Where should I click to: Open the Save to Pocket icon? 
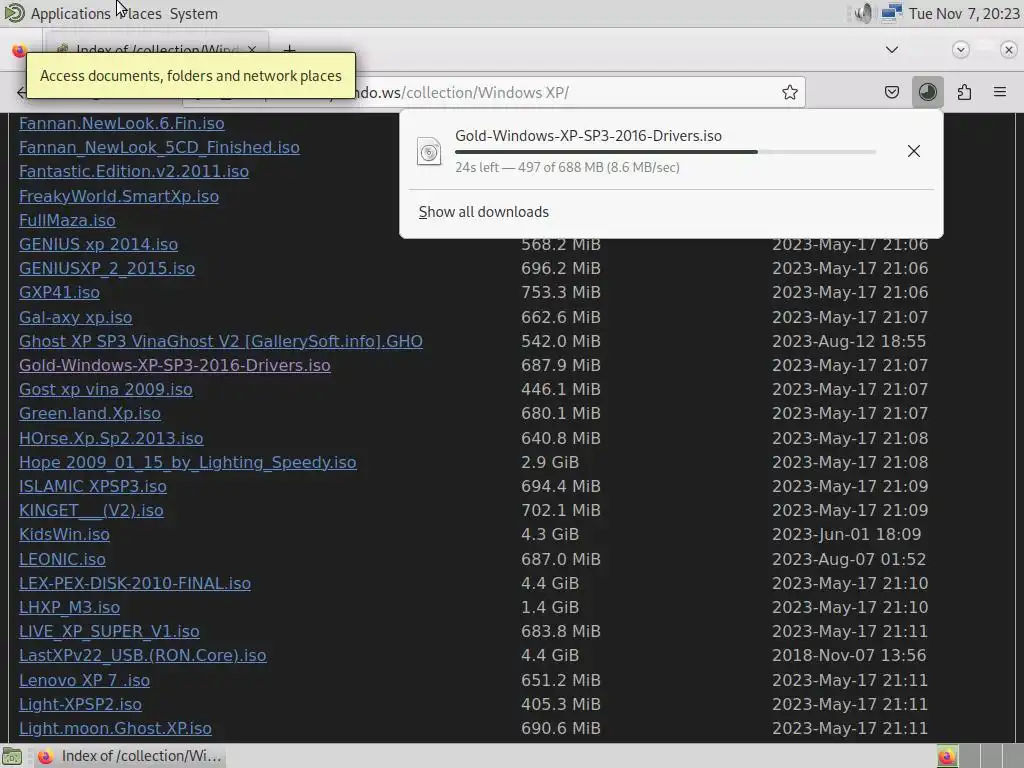(892, 92)
